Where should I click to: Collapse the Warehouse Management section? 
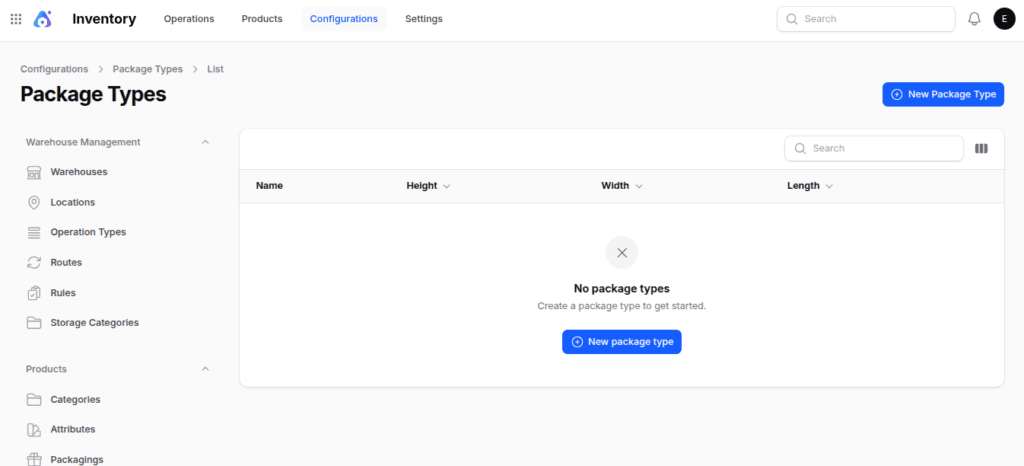pos(205,142)
